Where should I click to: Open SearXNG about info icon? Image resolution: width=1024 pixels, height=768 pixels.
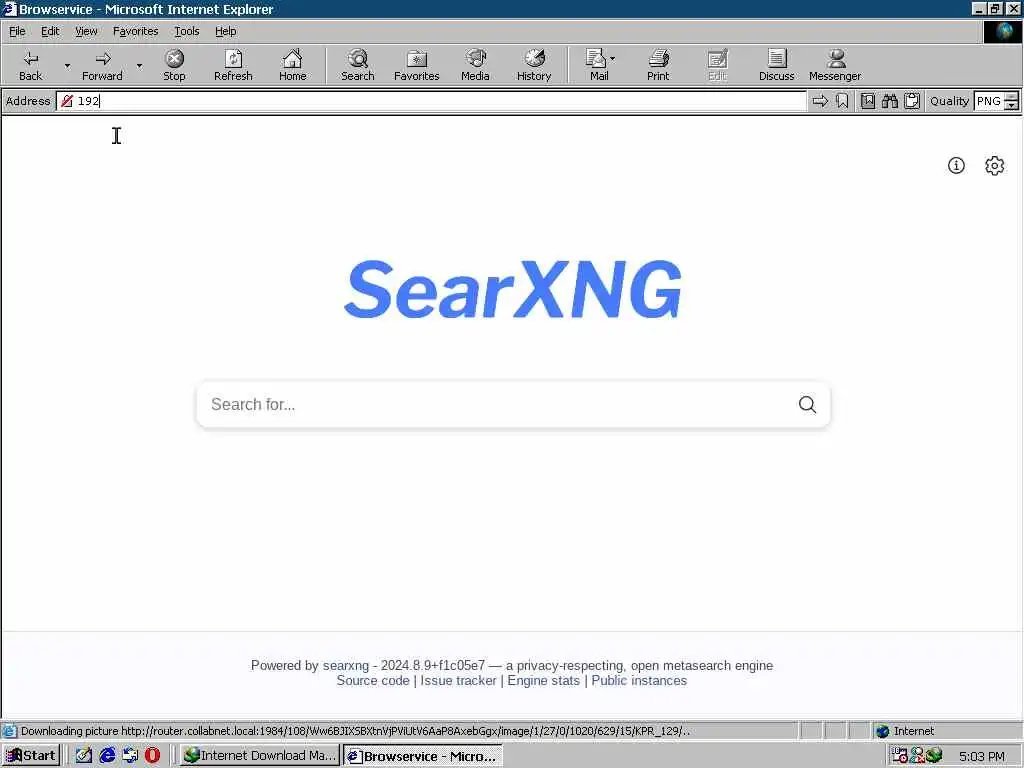point(956,166)
